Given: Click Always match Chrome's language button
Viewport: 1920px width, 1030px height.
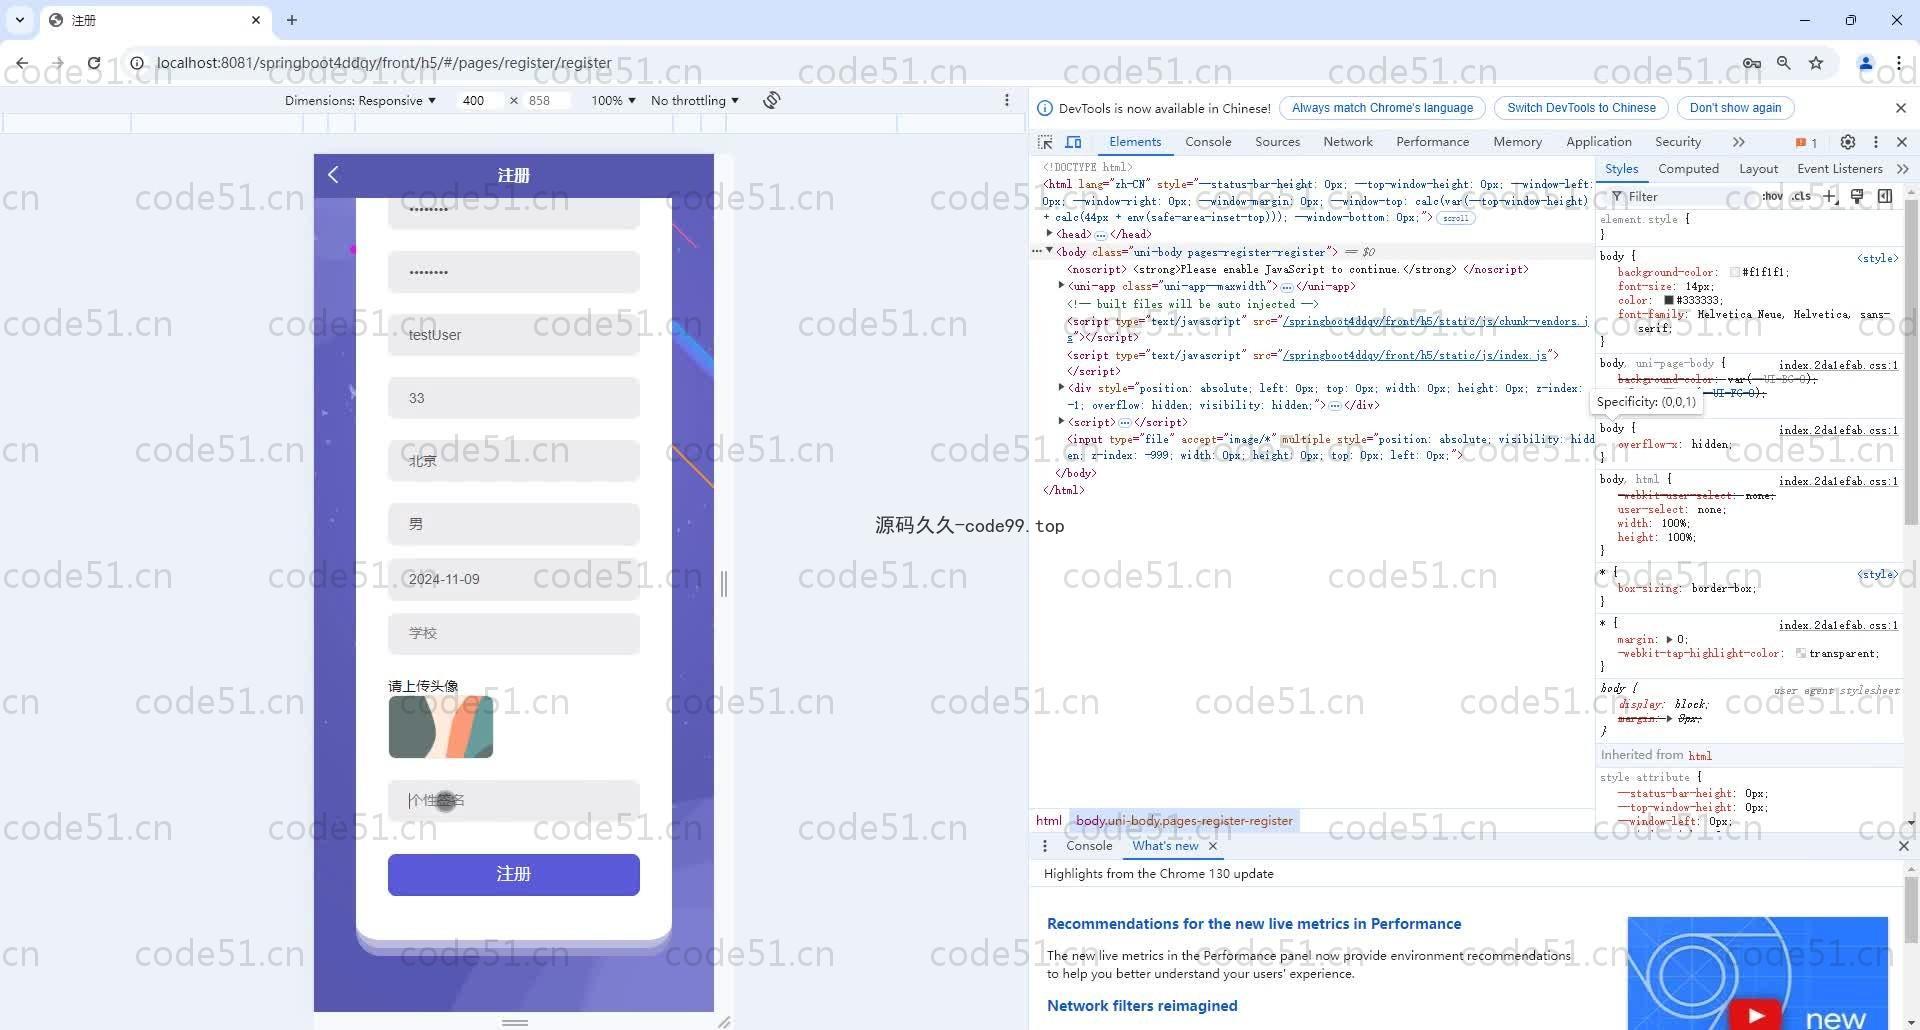Looking at the screenshot, I should coord(1382,108).
